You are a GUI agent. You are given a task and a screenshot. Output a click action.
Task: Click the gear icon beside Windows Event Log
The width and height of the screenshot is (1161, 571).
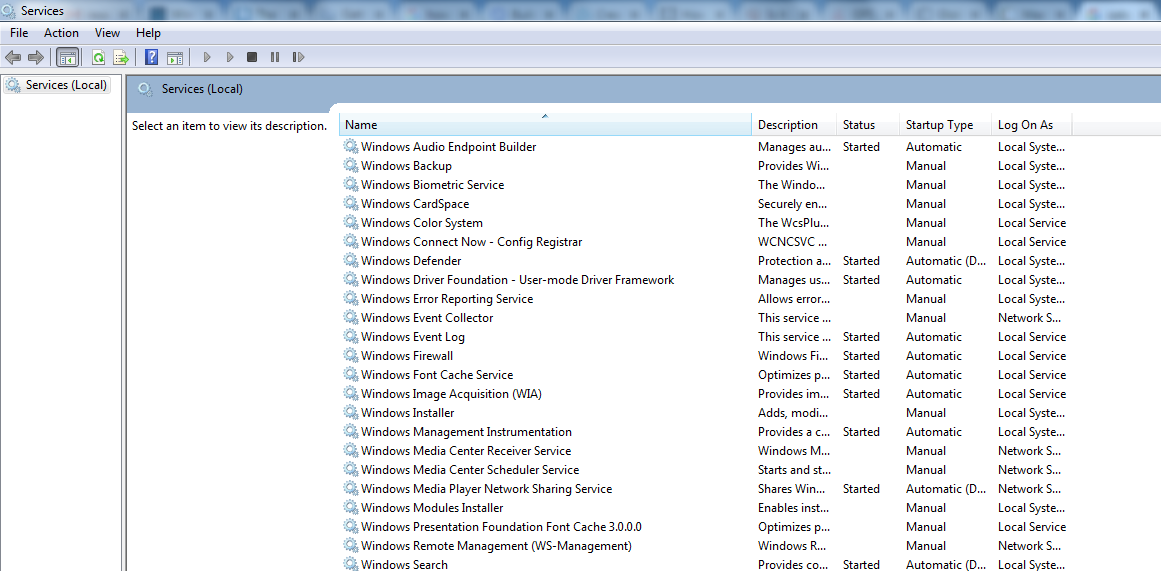click(x=351, y=337)
